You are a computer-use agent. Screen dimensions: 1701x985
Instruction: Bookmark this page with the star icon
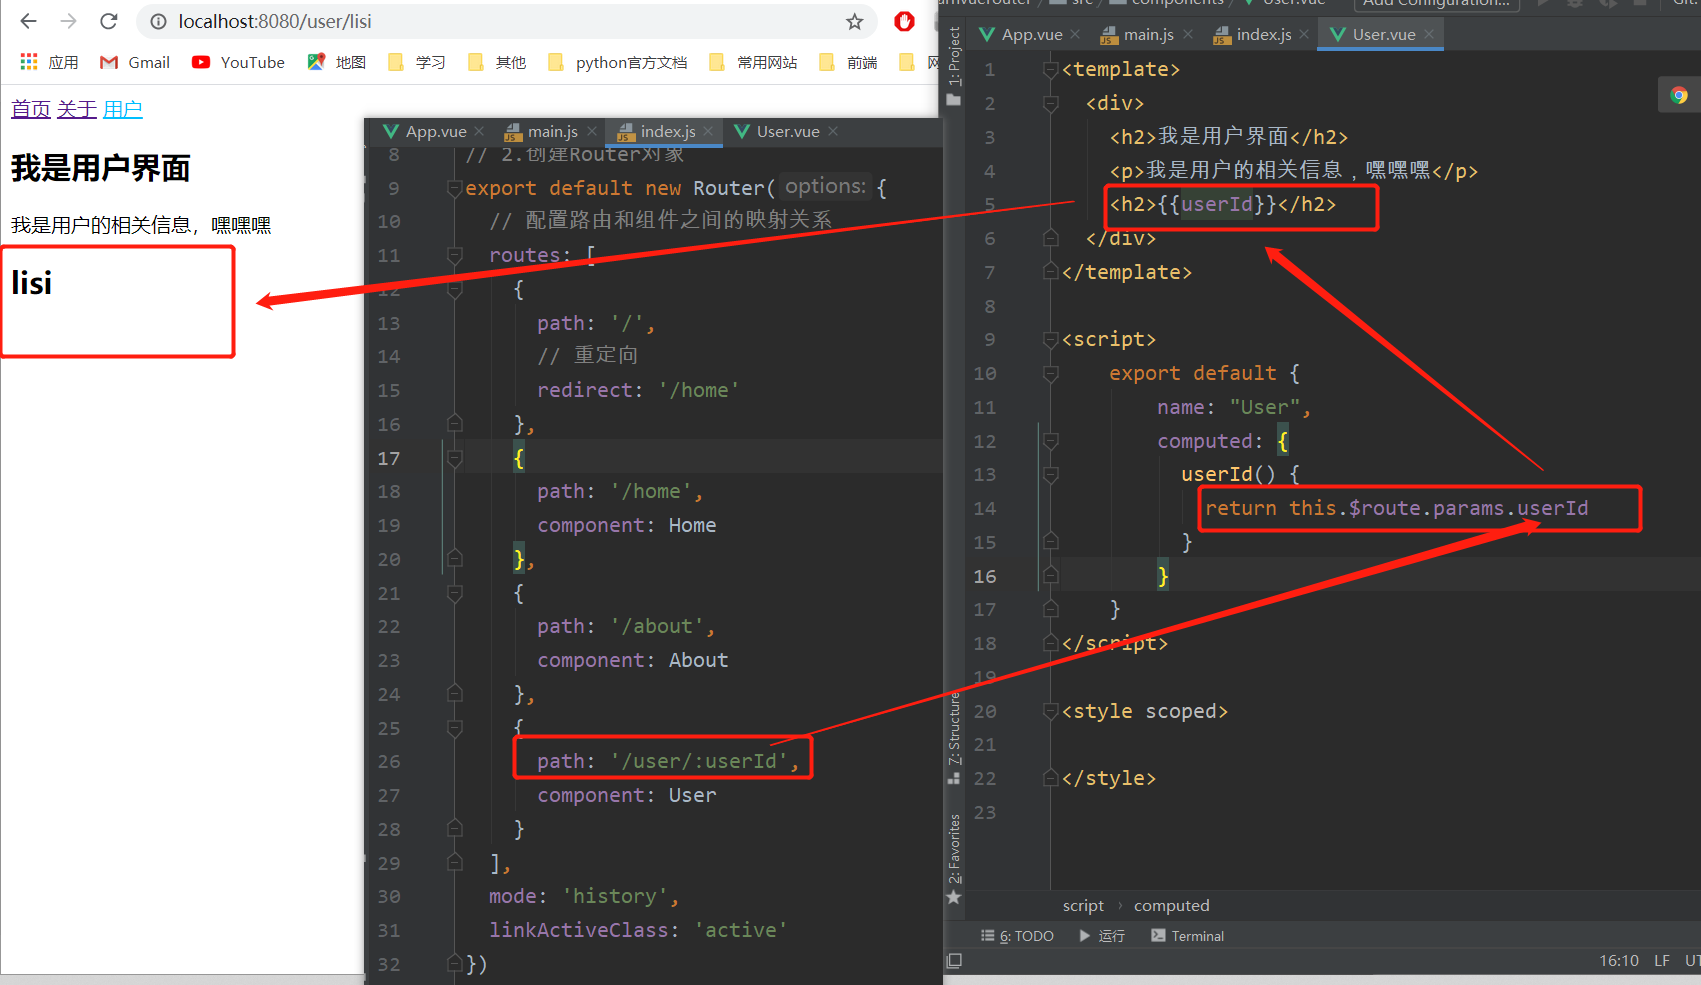pyautogui.click(x=854, y=21)
